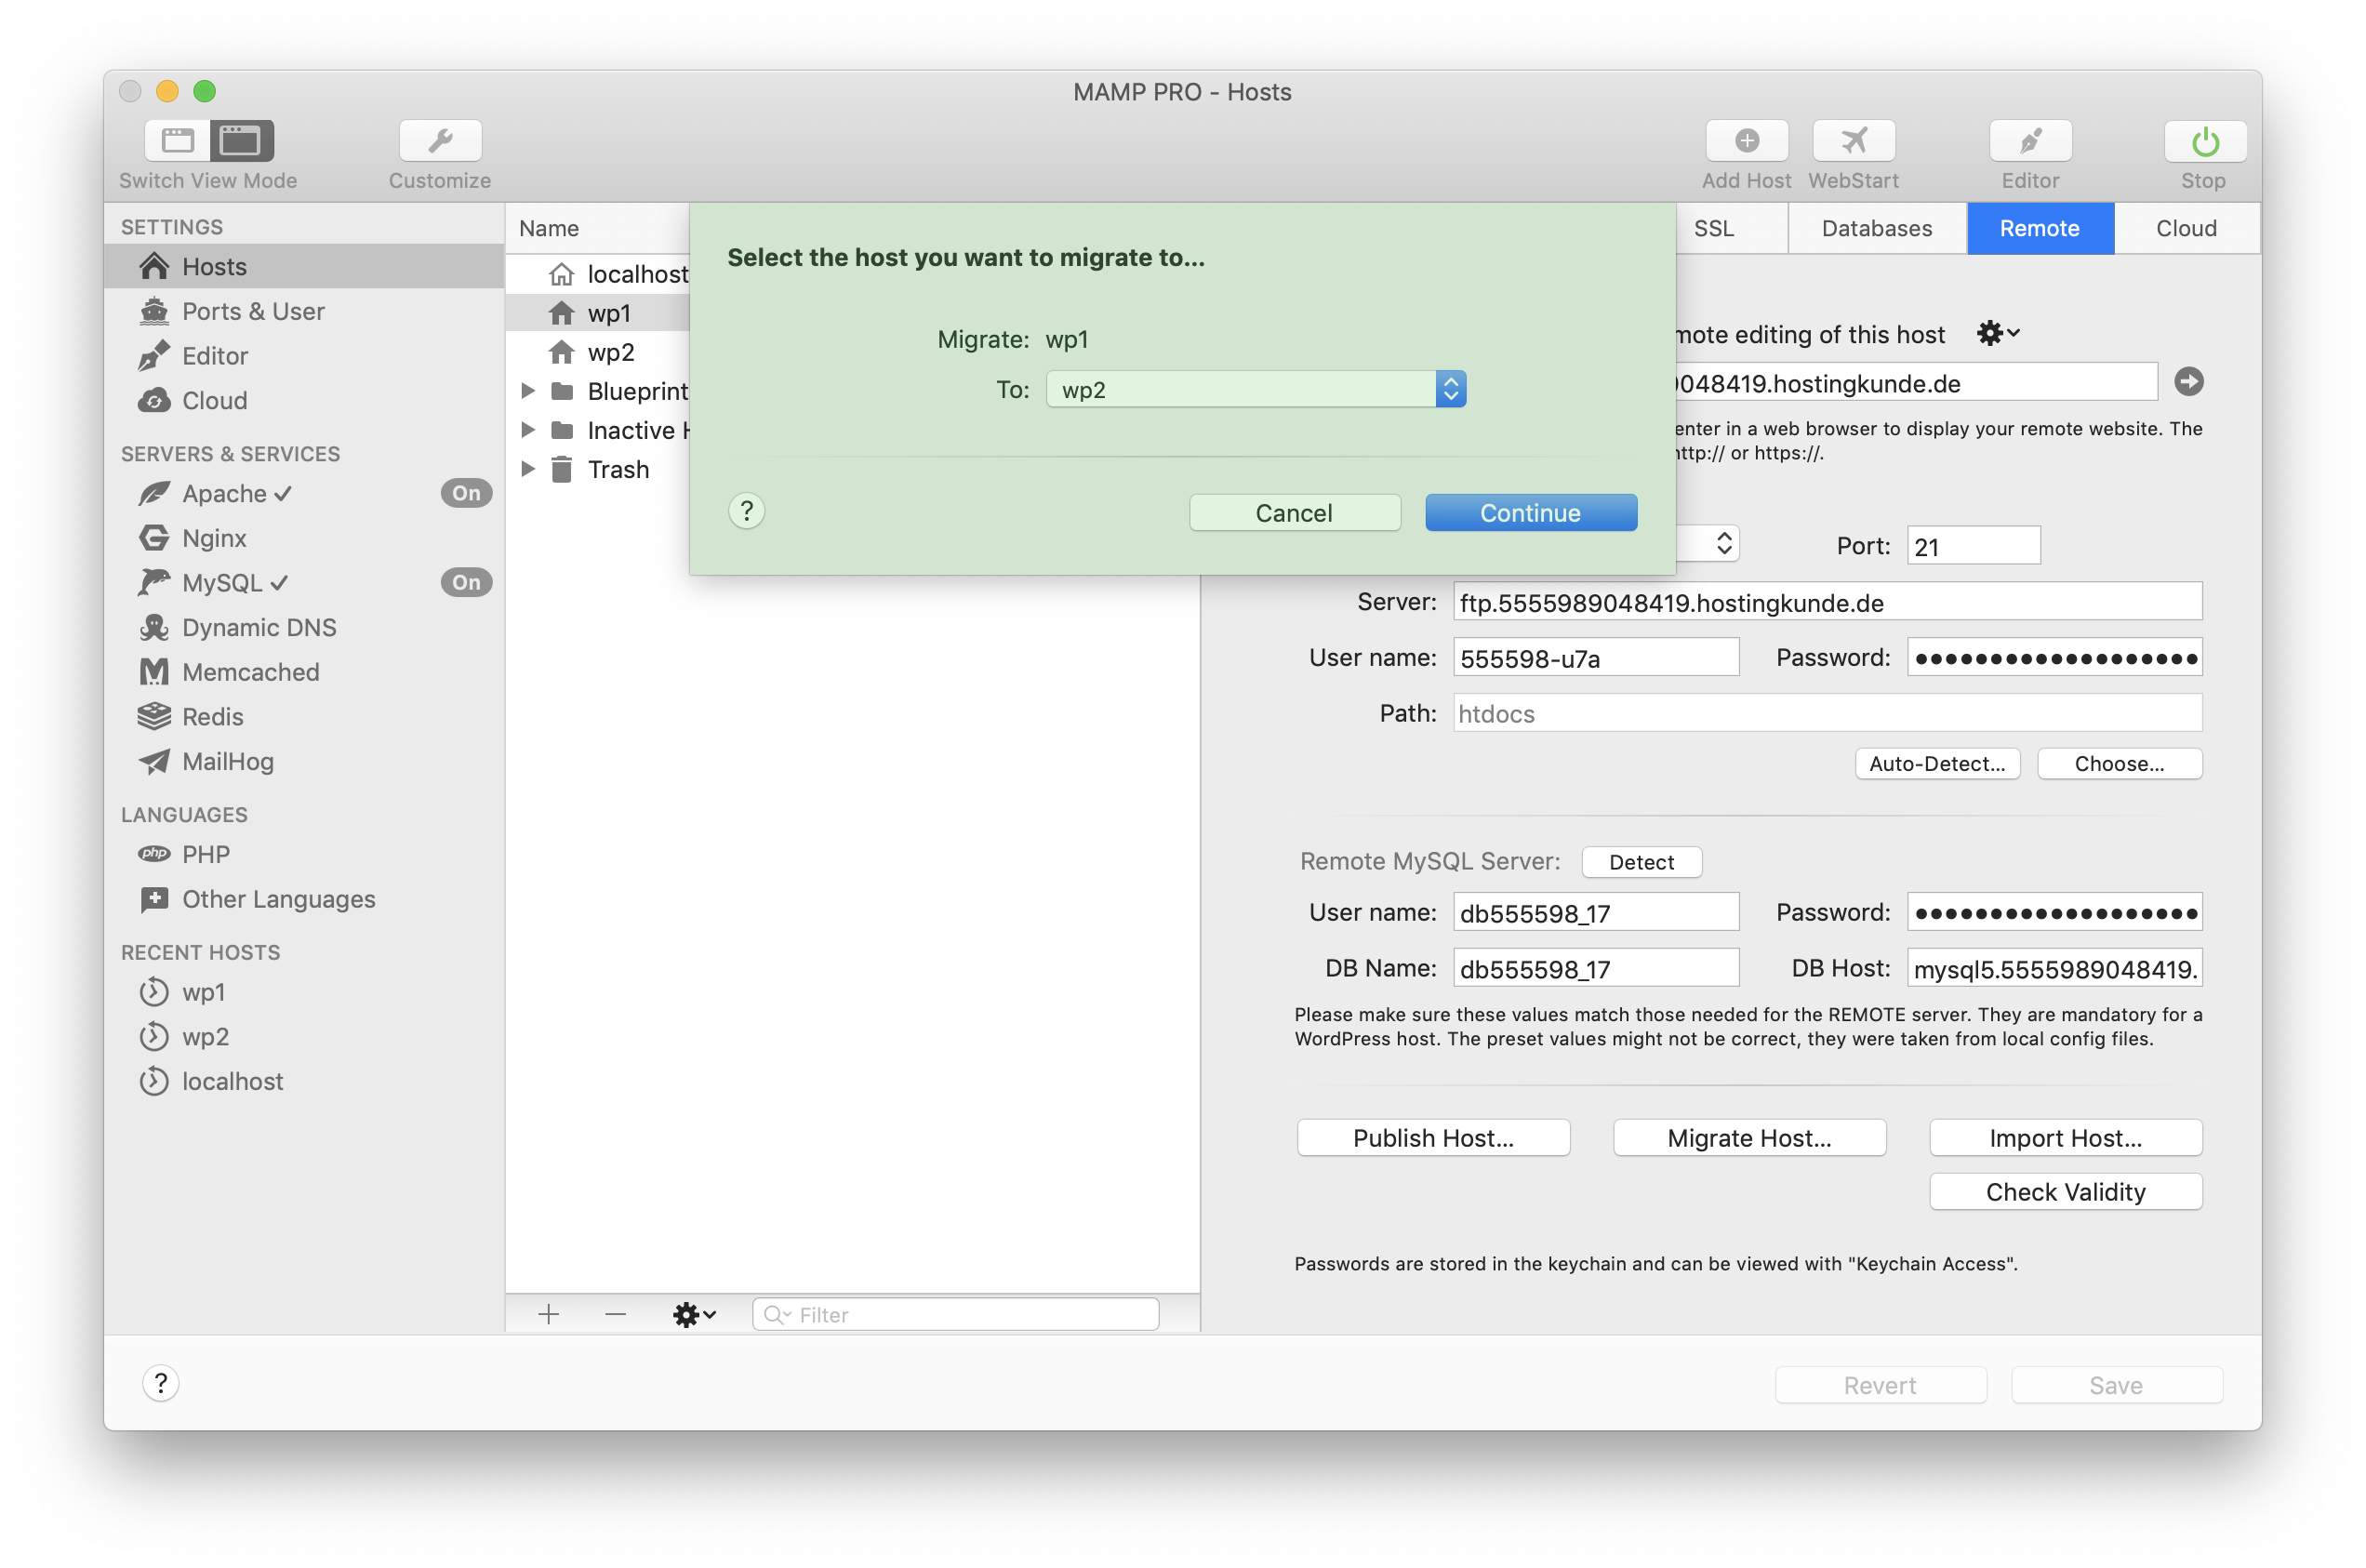Click the Add Host toolbar icon
The height and width of the screenshot is (1568, 2366).
[x=1745, y=140]
